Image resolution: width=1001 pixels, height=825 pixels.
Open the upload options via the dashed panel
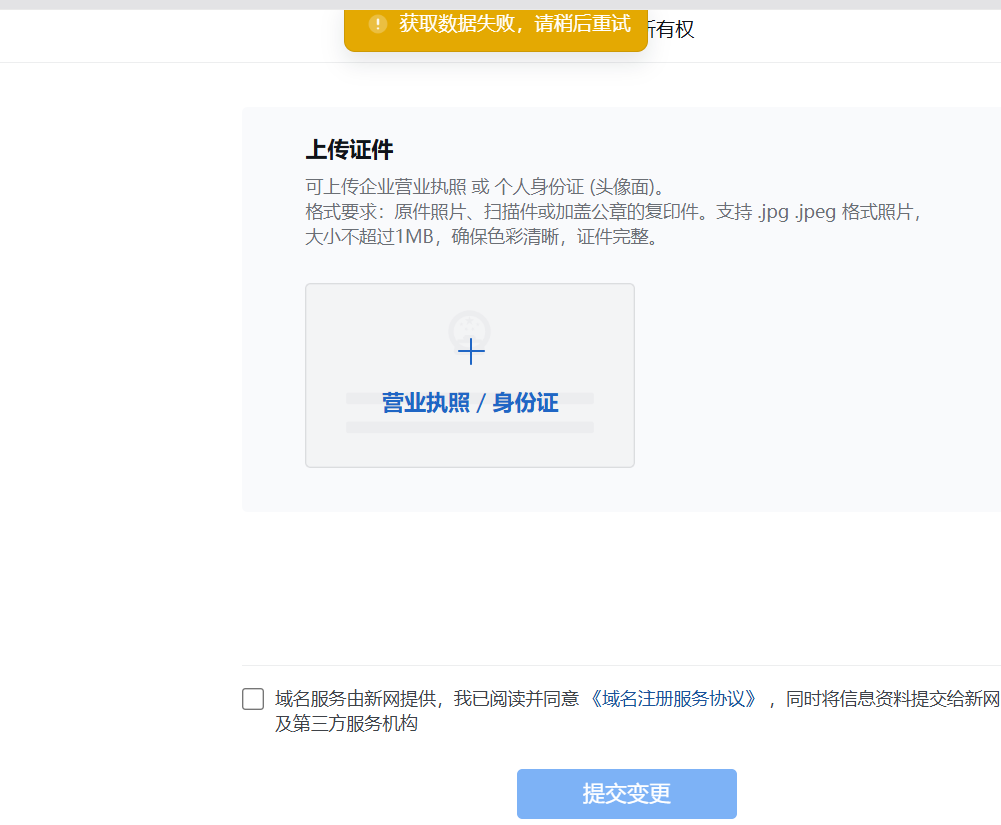pos(470,375)
